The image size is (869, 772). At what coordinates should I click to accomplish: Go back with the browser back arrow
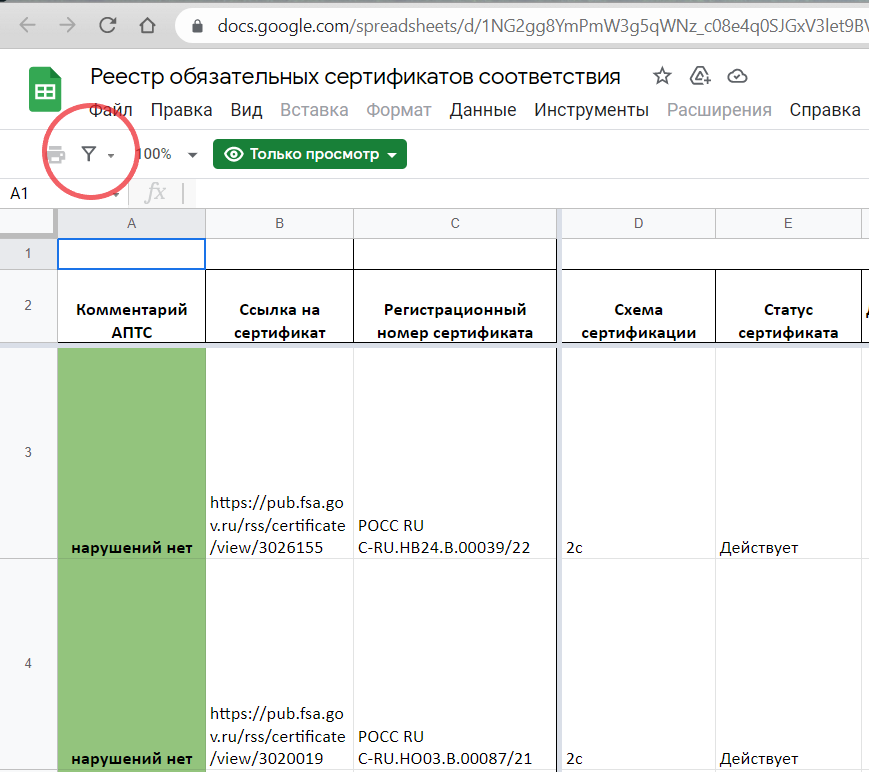(27, 25)
